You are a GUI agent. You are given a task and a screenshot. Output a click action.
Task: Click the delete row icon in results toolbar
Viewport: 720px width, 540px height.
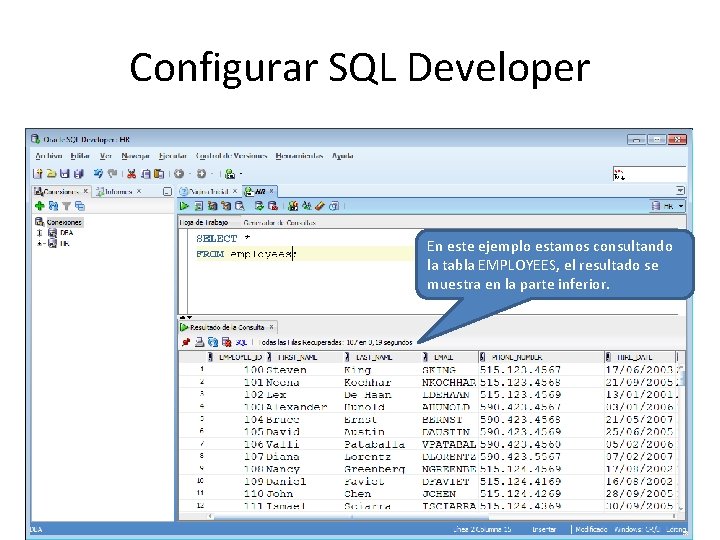point(226,342)
